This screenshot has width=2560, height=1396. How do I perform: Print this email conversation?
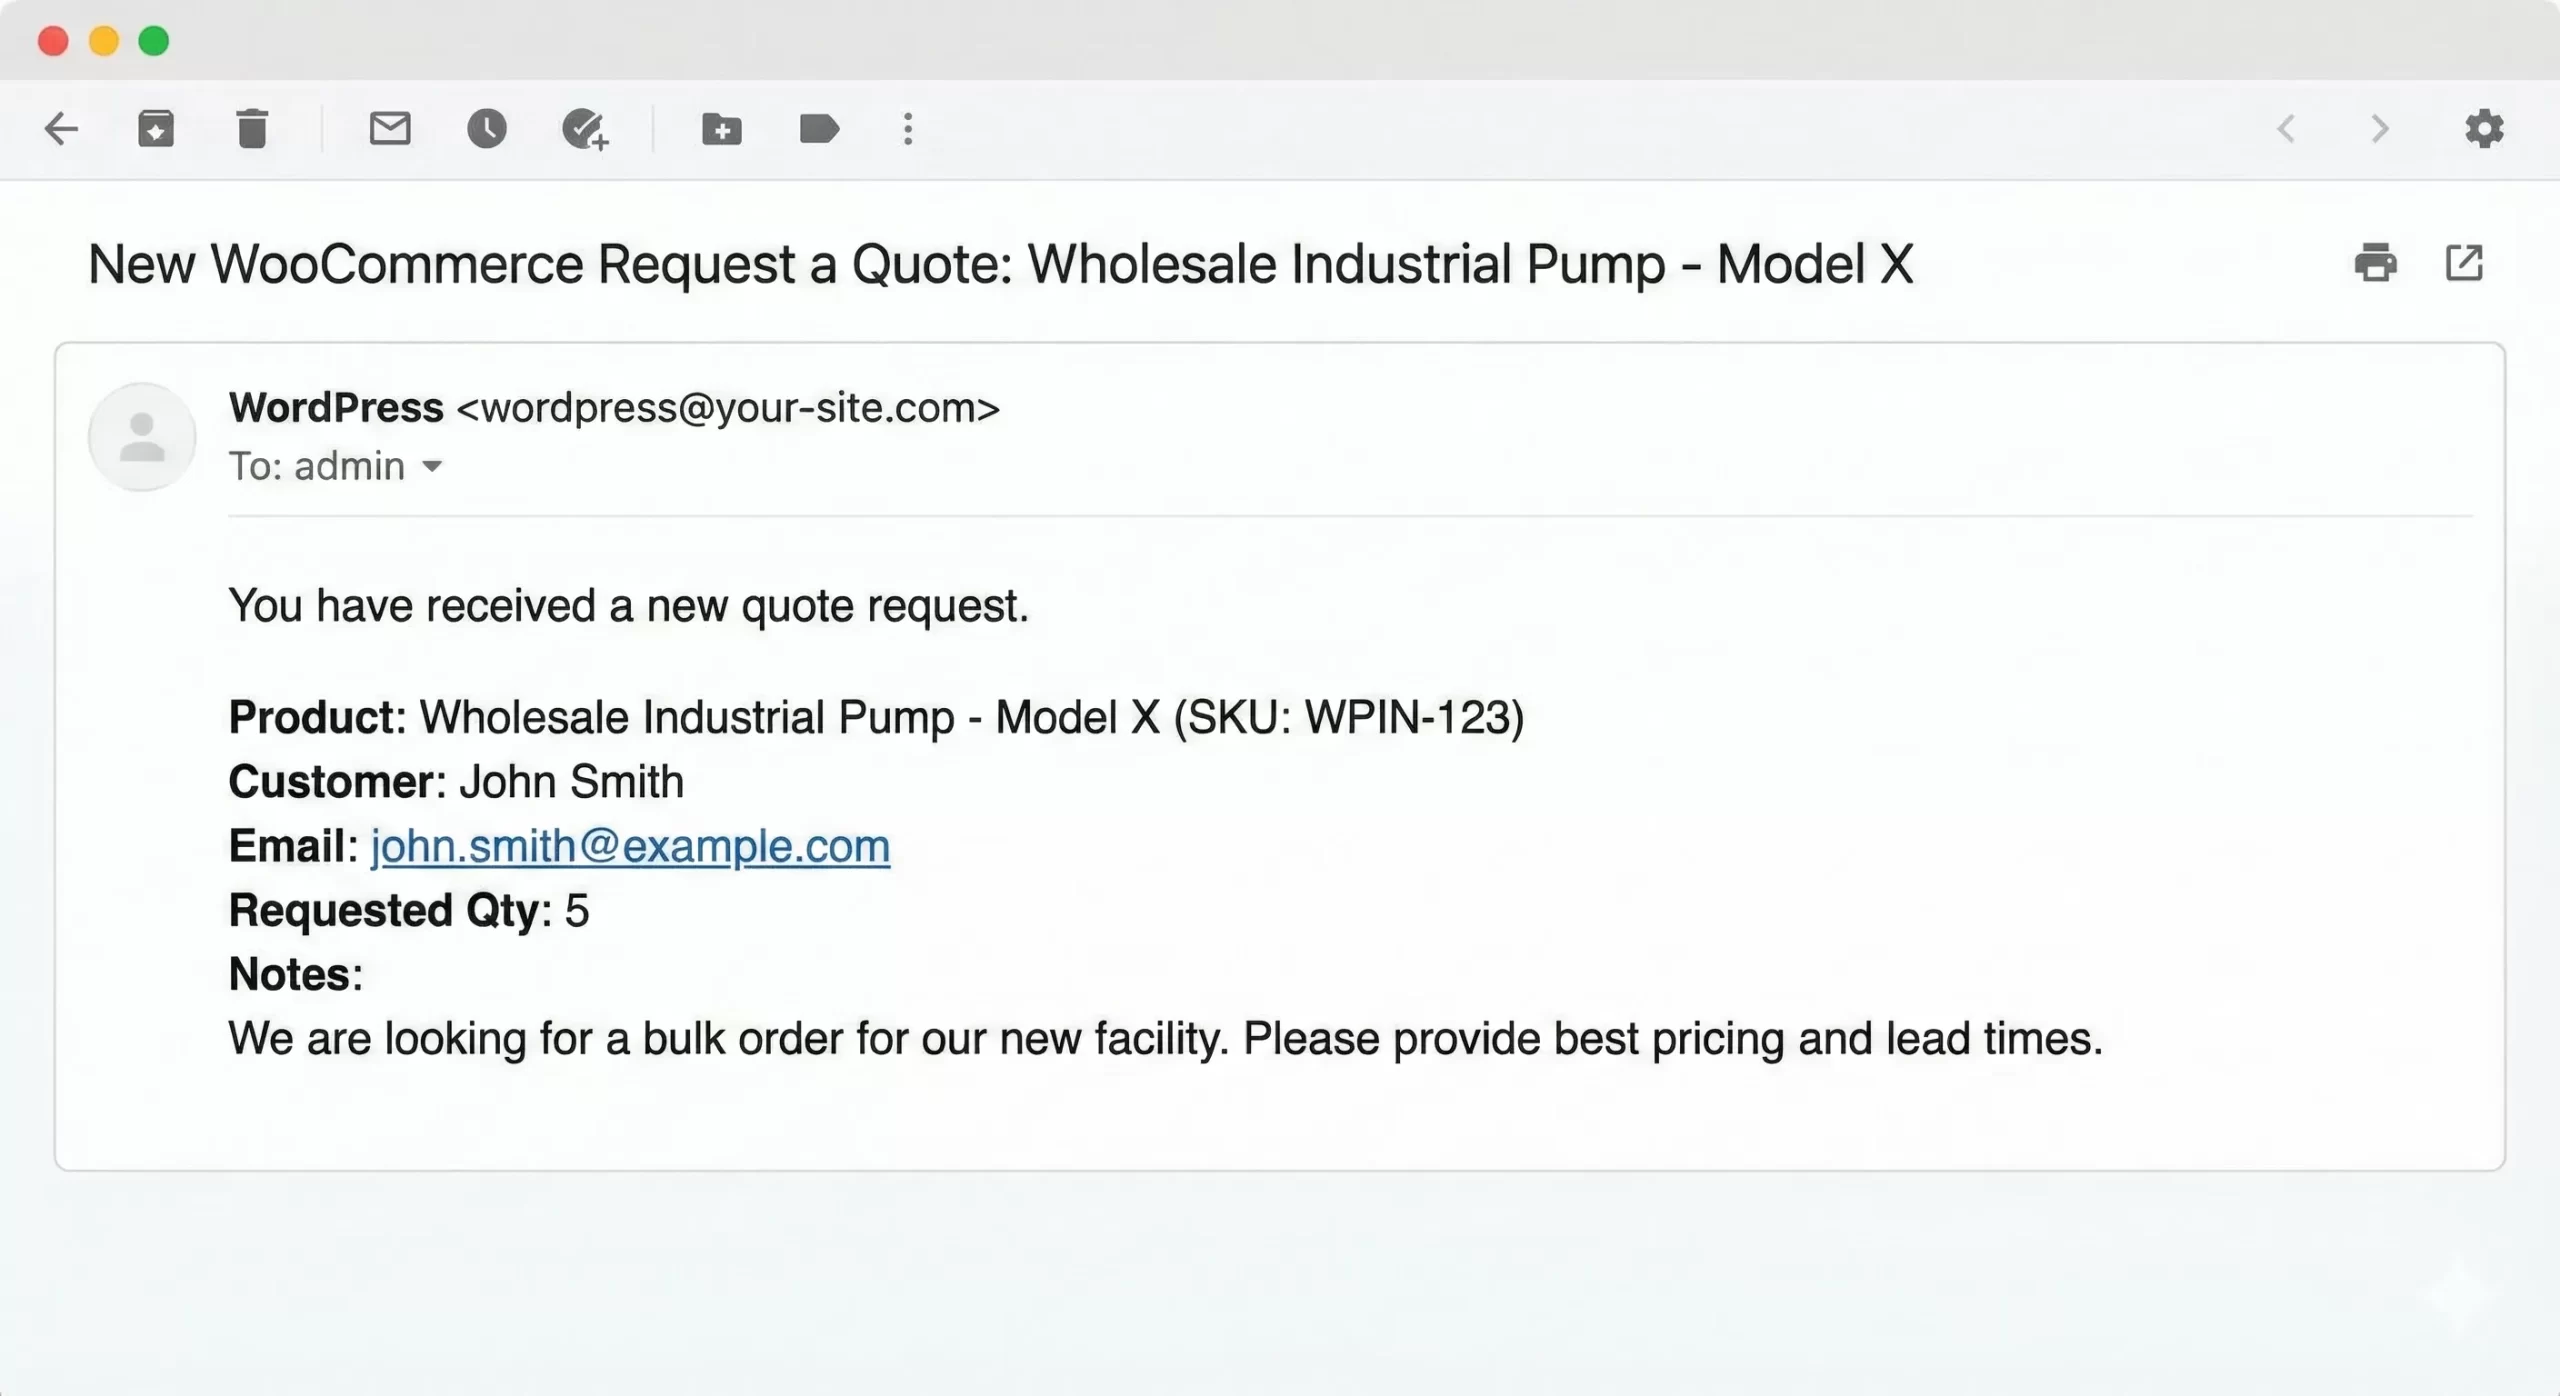click(x=2376, y=263)
